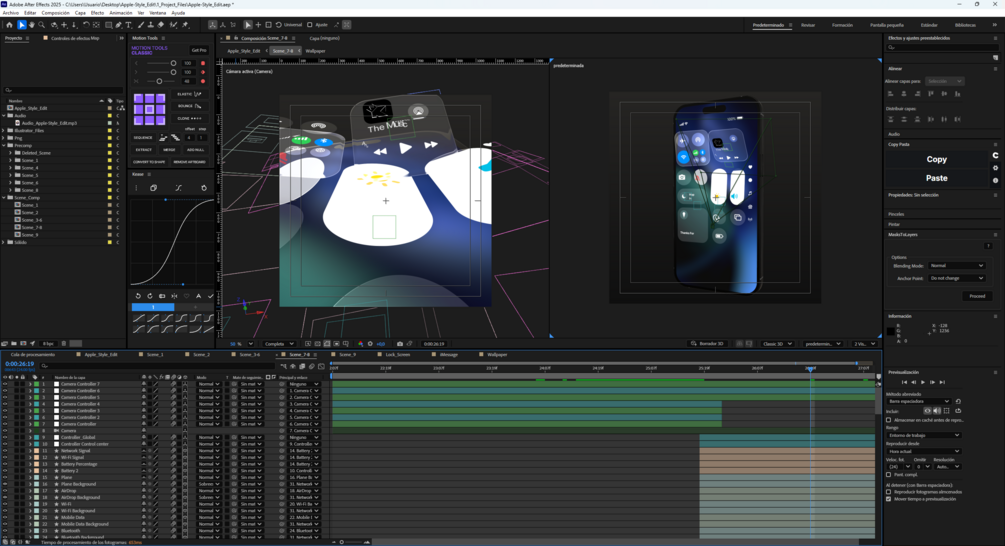The width and height of the screenshot is (1005, 546).
Task: Enable Almacenar en caché antes de reproducir checkbox
Action: click(x=889, y=420)
